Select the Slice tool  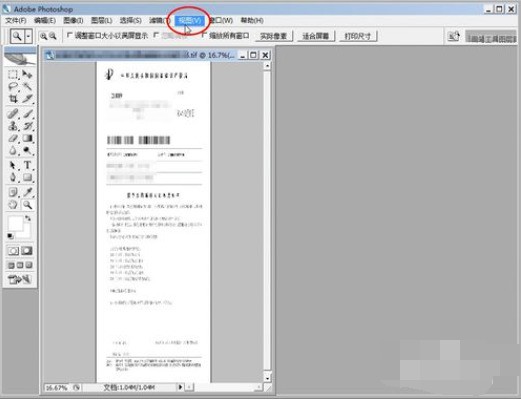pos(27,99)
